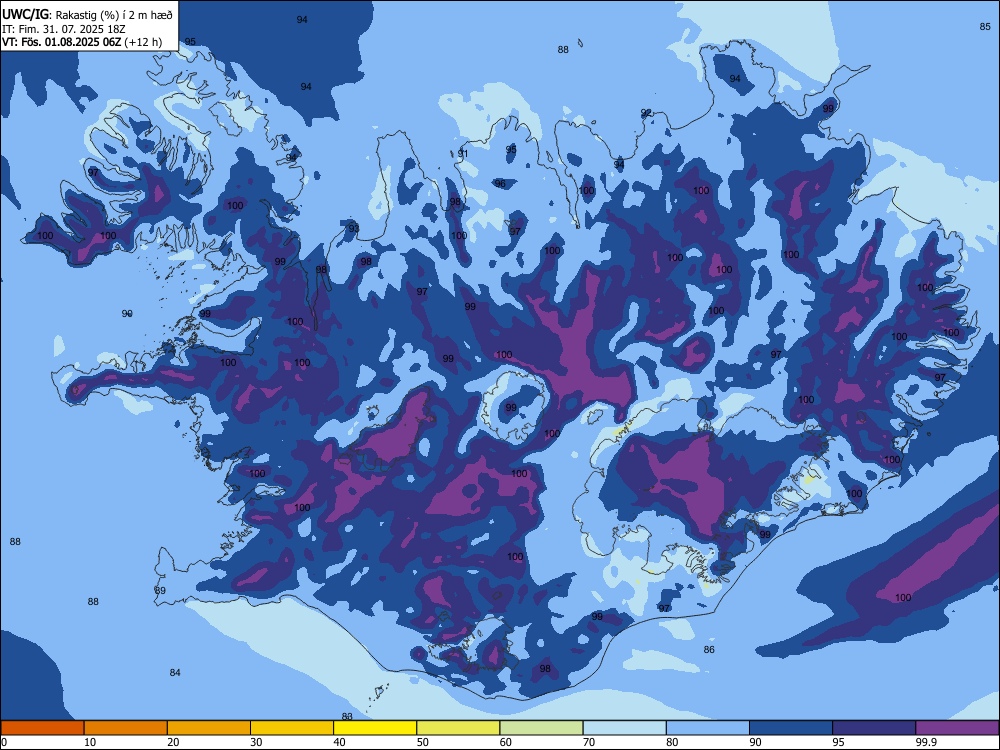
Task: Click the title 'UWC/IG: Rakastig (%) í 2 m hæð'
Action: tap(87, 15)
